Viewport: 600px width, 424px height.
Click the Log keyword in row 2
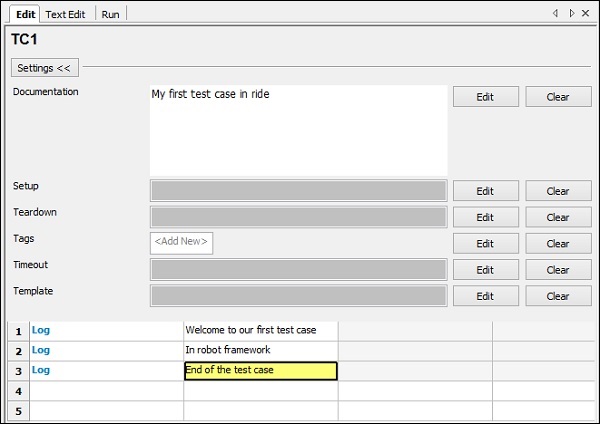41,350
